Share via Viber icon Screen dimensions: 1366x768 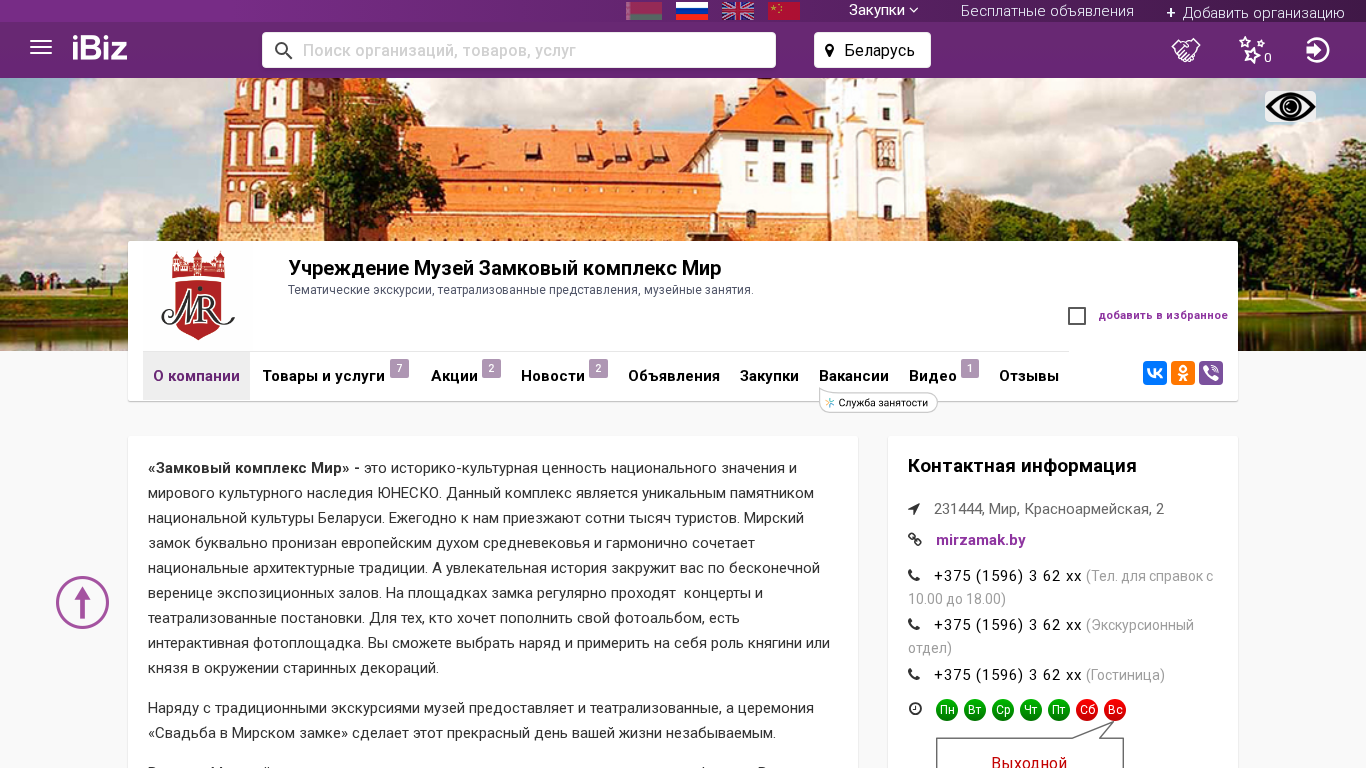pos(1211,374)
